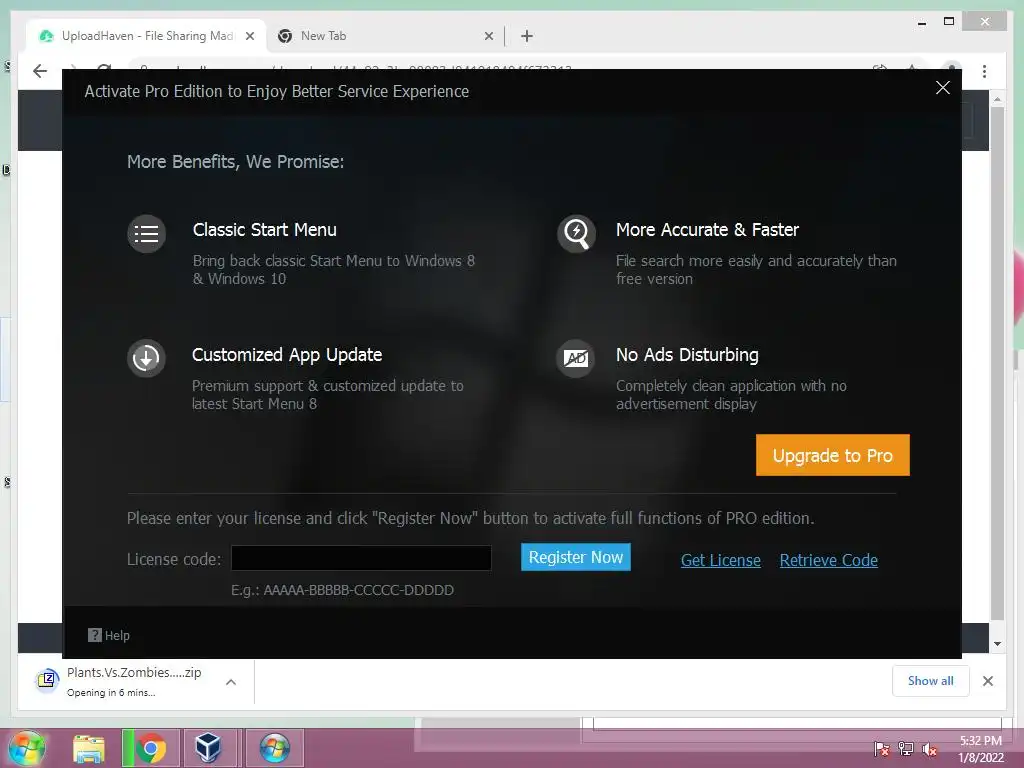
Task: Select the "Customized App Update" heading text
Action: coord(287,355)
